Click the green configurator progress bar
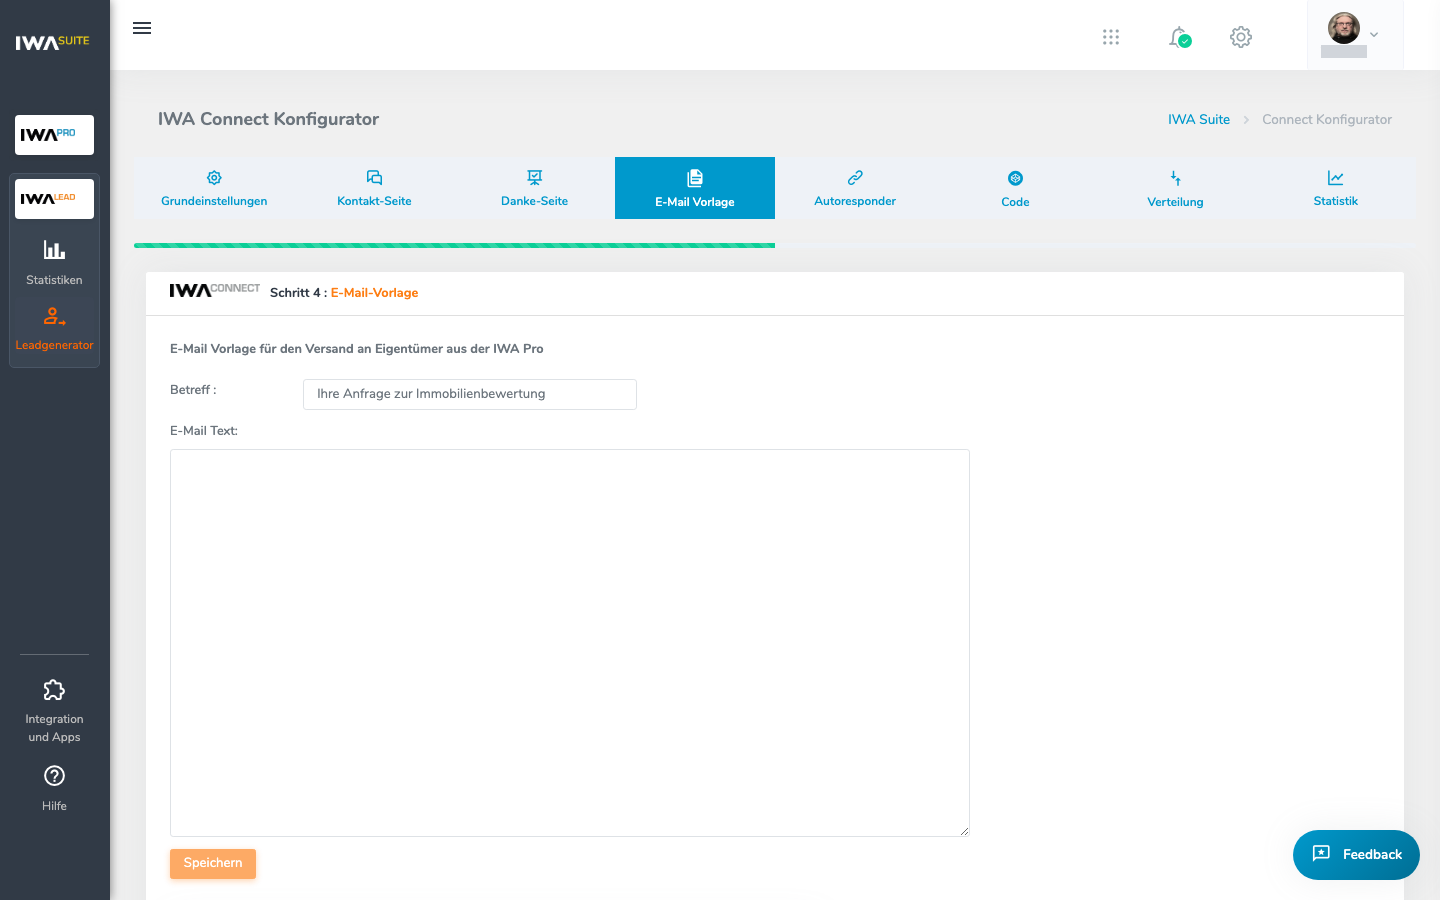Viewport: 1440px width, 900px height. 454,245
